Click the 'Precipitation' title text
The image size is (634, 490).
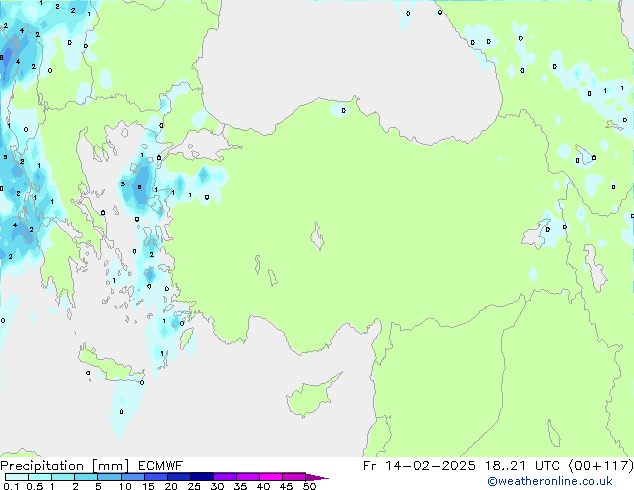point(42,466)
